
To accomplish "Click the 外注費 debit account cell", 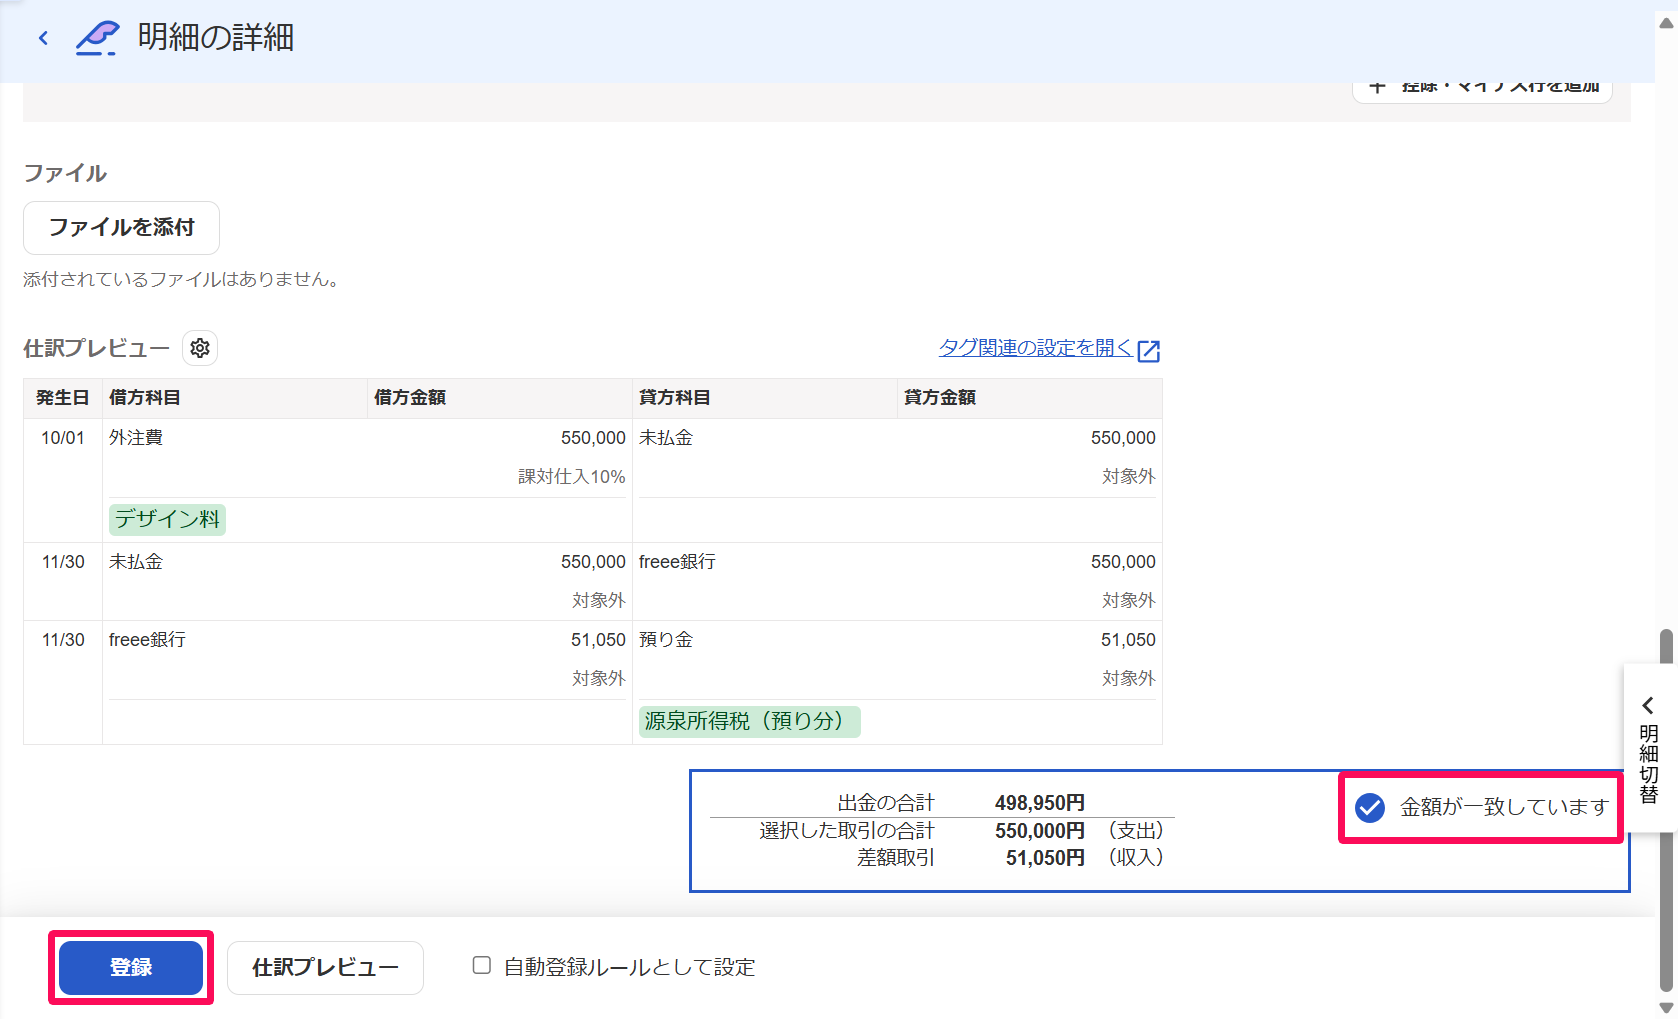I will coord(136,438).
